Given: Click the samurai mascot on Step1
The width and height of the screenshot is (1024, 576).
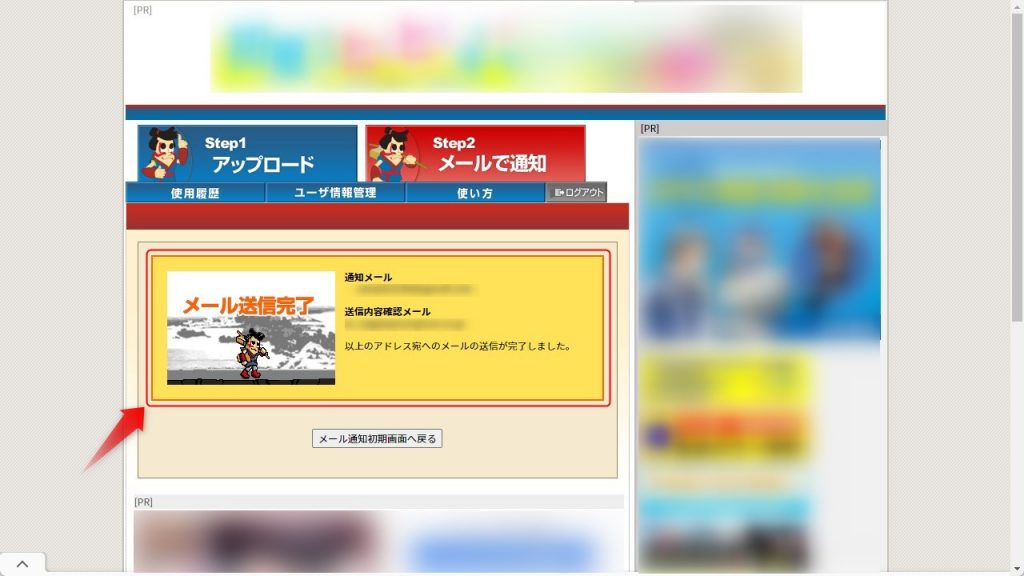Looking at the screenshot, I should pos(166,154).
